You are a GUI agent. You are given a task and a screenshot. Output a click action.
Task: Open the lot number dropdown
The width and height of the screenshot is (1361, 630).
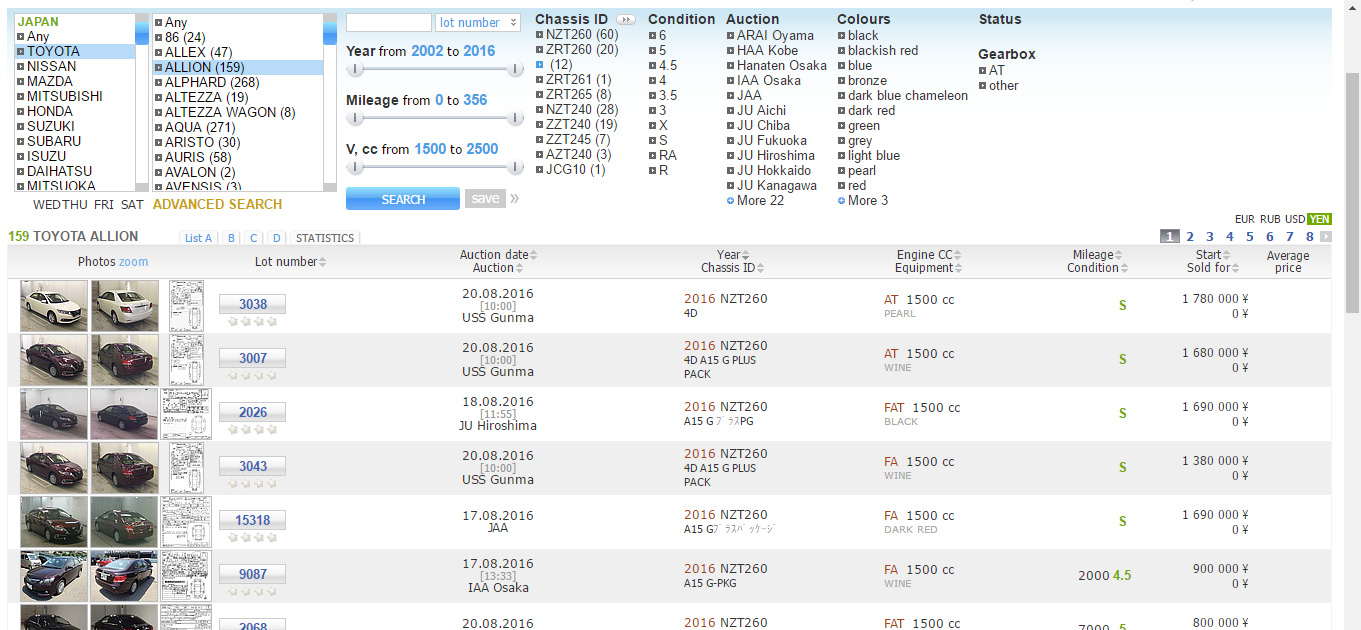click(478, 22)
